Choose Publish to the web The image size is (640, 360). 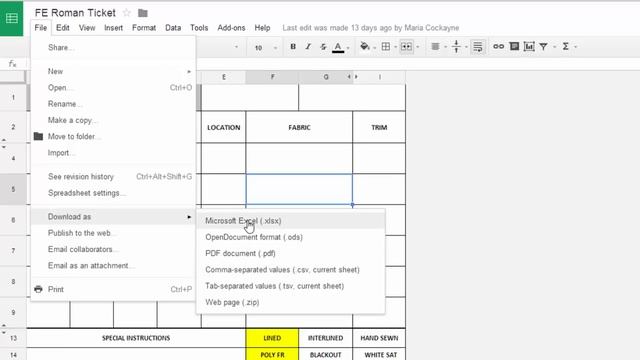tap(113, 233)
